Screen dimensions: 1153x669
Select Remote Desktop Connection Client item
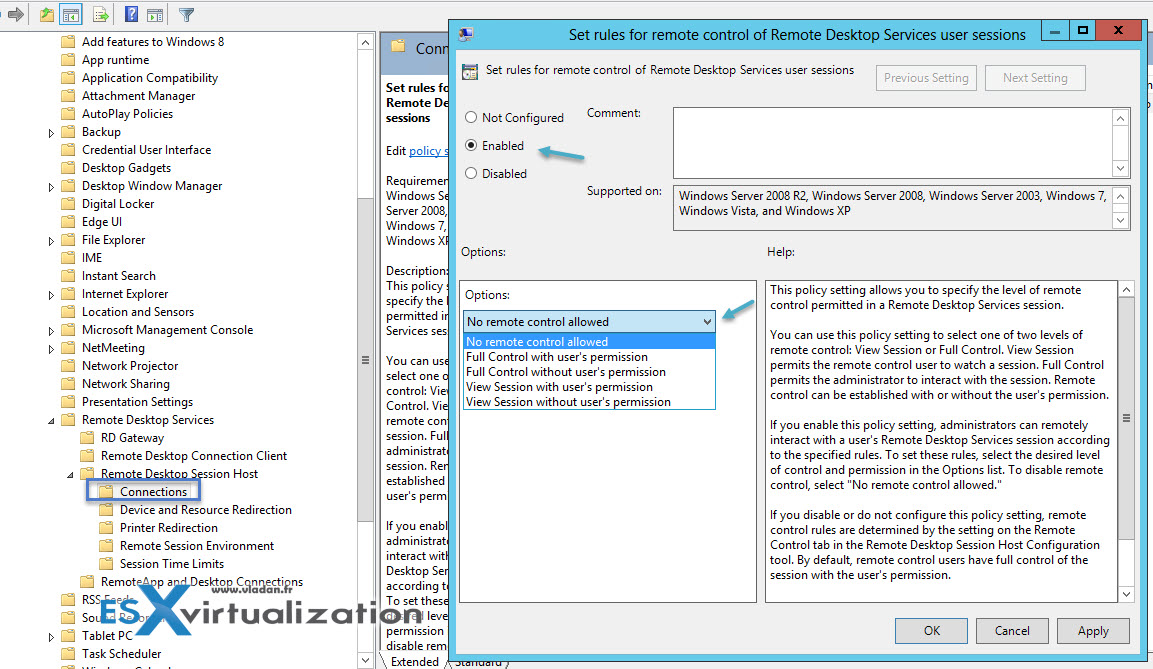(193, 456)
